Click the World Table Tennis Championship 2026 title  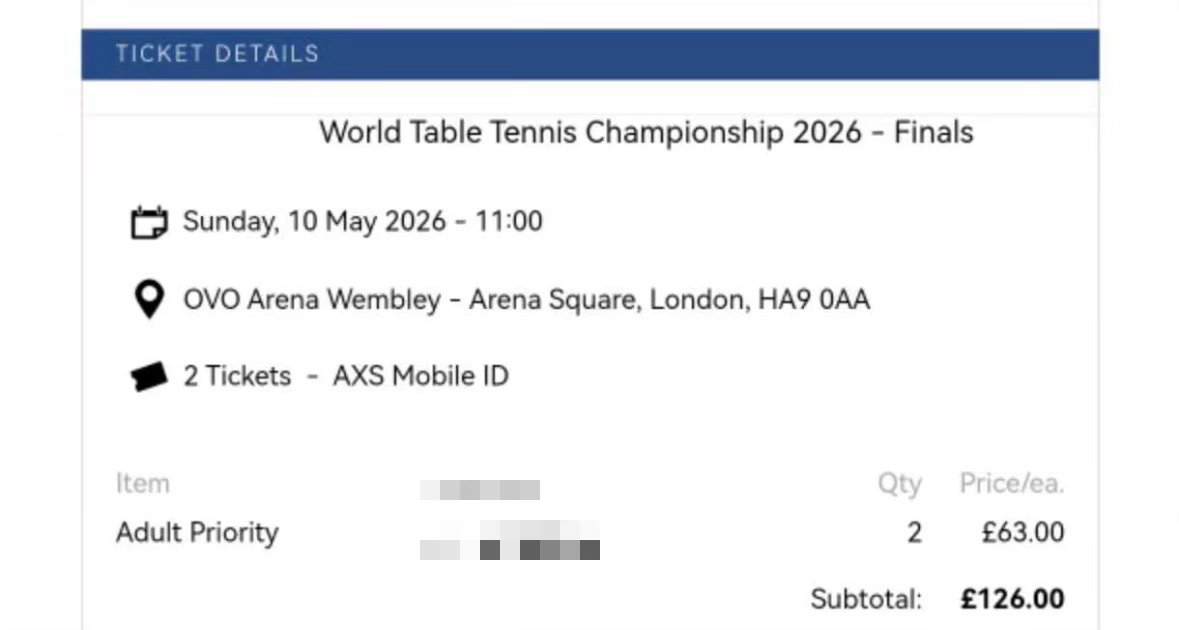coord(646,133)
